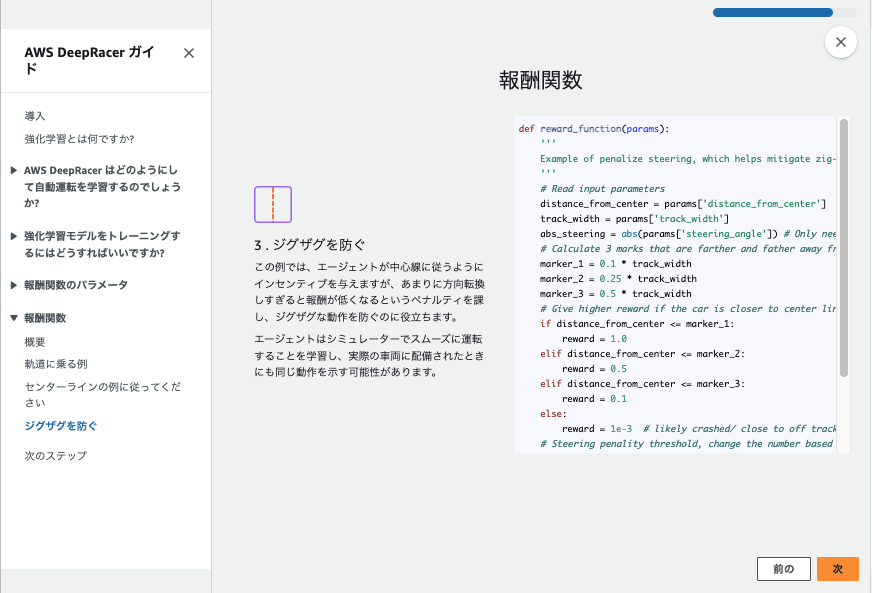Screen dimensions: 872x593
Task: Click the '3 . ジグザグを防ぐ' heading
Action: [x=310, y=245]
